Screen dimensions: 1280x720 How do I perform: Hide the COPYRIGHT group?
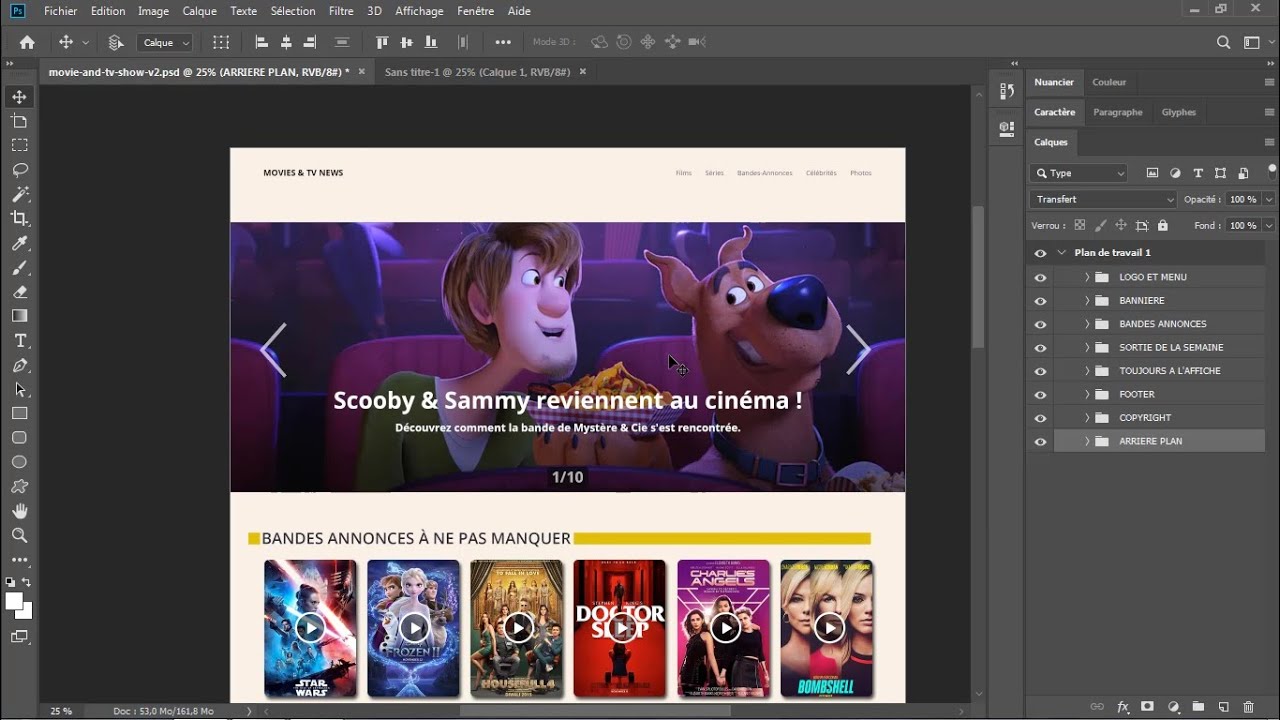(1040, 418)
